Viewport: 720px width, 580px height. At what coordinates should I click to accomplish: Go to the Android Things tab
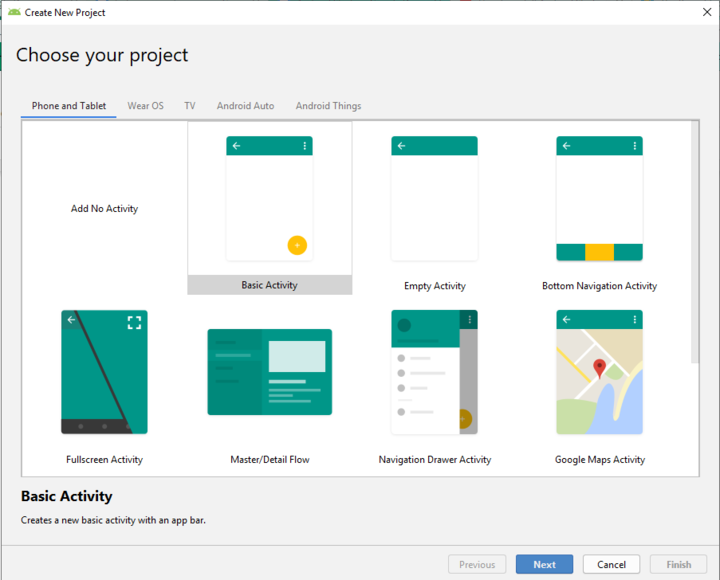click(x=328, y=106)
